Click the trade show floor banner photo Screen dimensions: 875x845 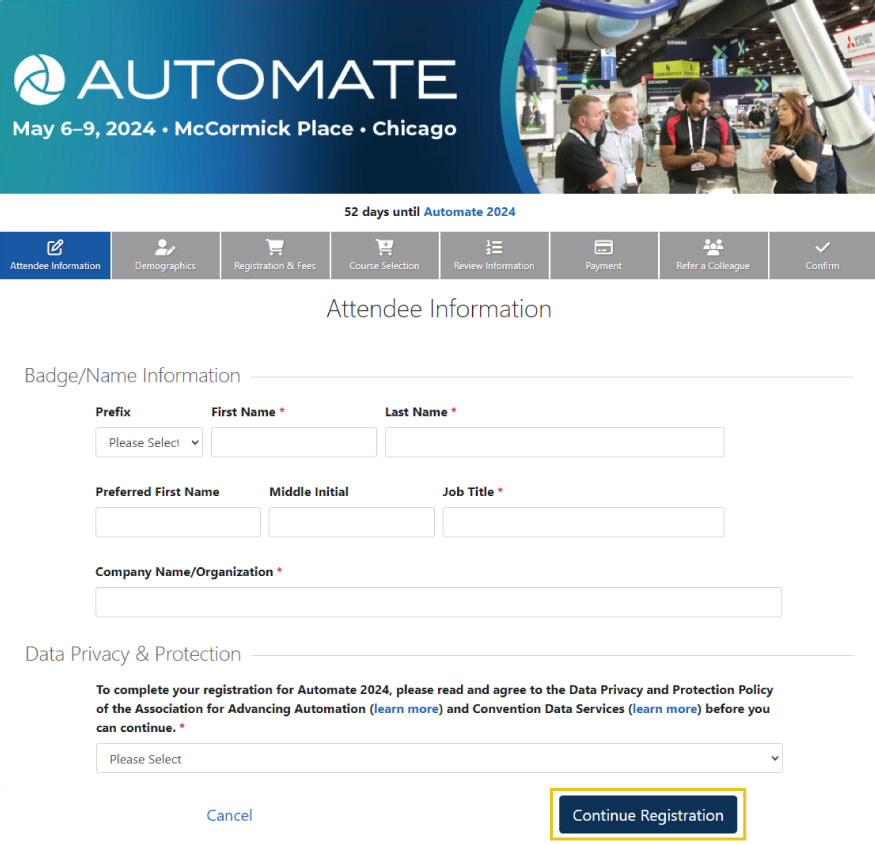coord(695,97)
